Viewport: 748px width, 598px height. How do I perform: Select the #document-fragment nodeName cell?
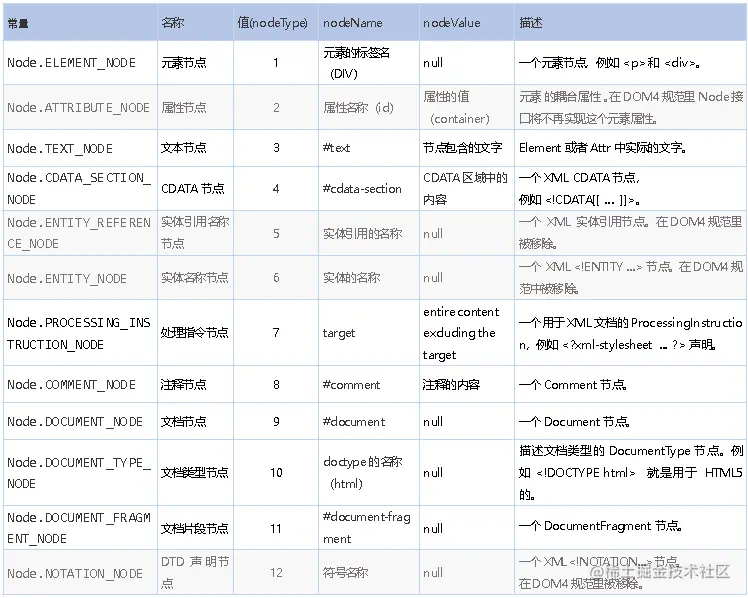coord(369,528)
